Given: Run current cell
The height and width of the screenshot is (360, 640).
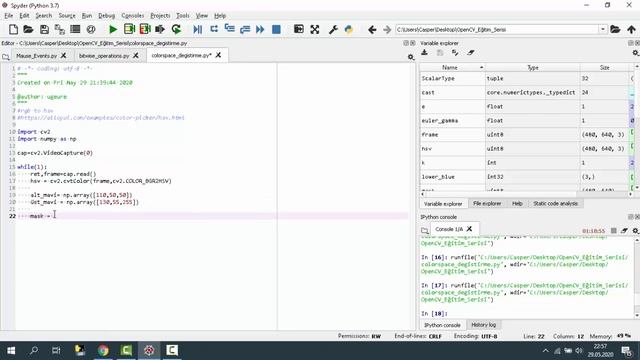Looking at the screenshot, I should coord(129,29).
